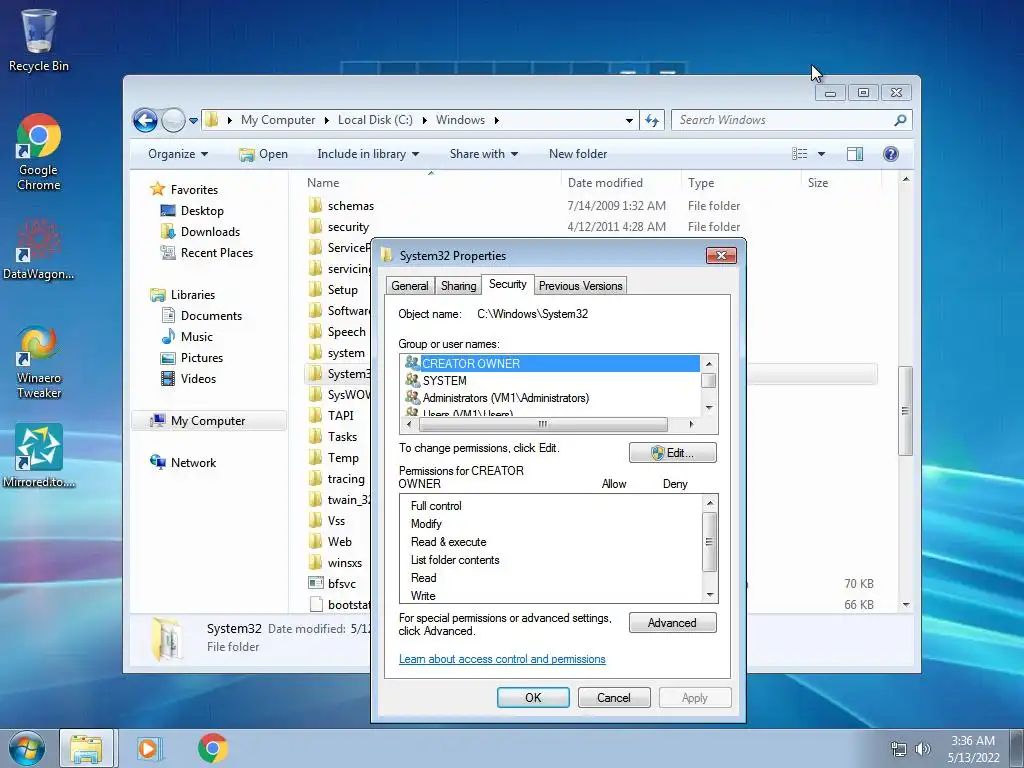This screenshot has width=1024, height=768.
Task: Open the network tray icon
Action: (899, 750)
